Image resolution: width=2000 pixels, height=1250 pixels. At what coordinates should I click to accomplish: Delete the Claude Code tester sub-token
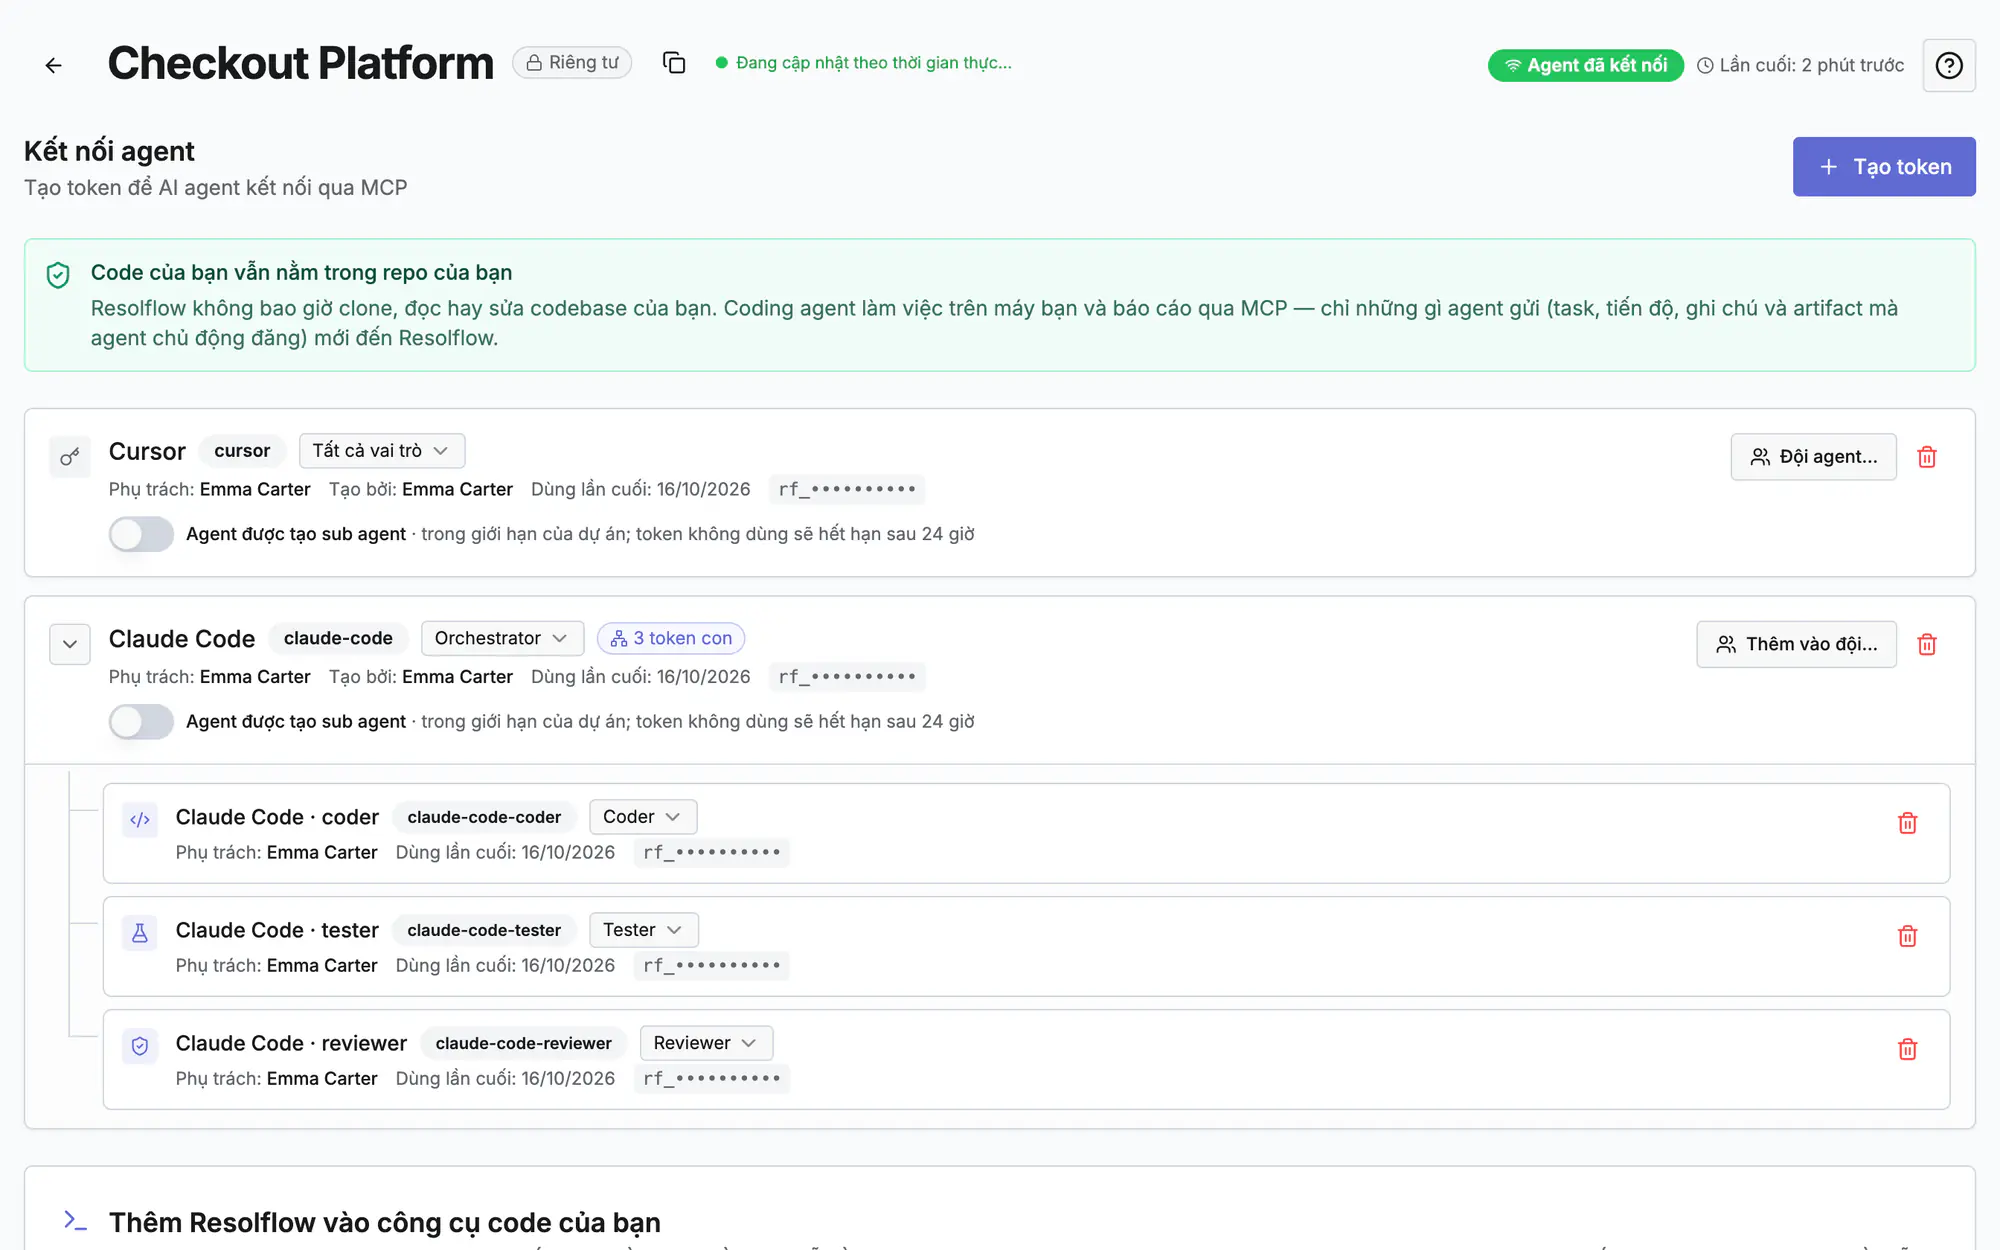[1907, 936]
